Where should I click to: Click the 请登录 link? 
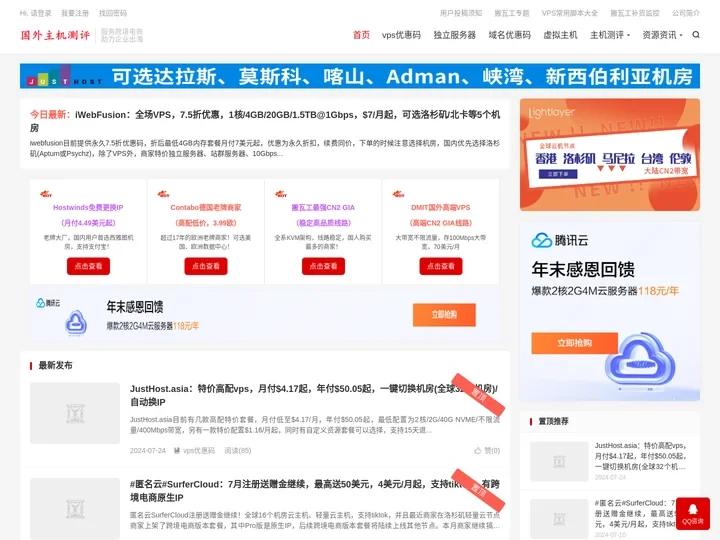click(x=41, y=13)
